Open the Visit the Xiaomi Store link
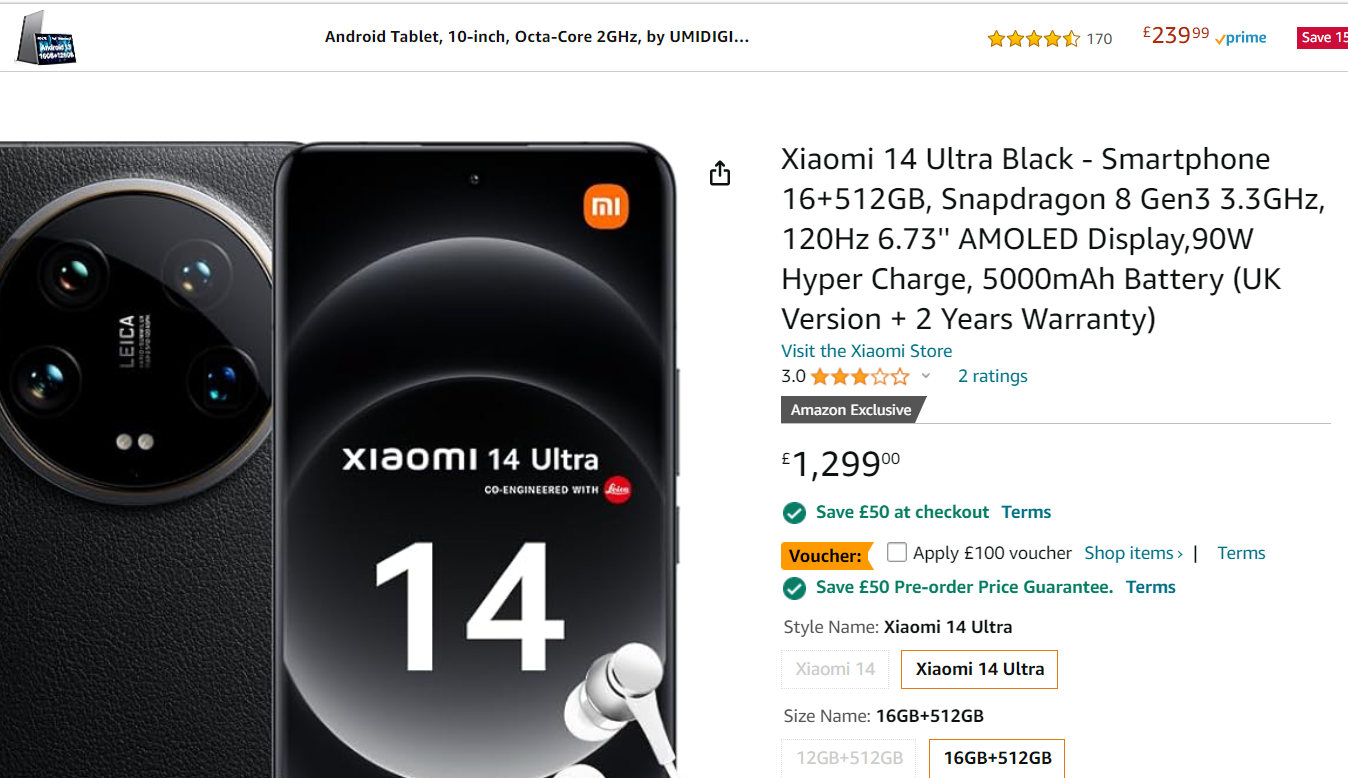Viewport: 1348px width, 778px height. [866, 351]
